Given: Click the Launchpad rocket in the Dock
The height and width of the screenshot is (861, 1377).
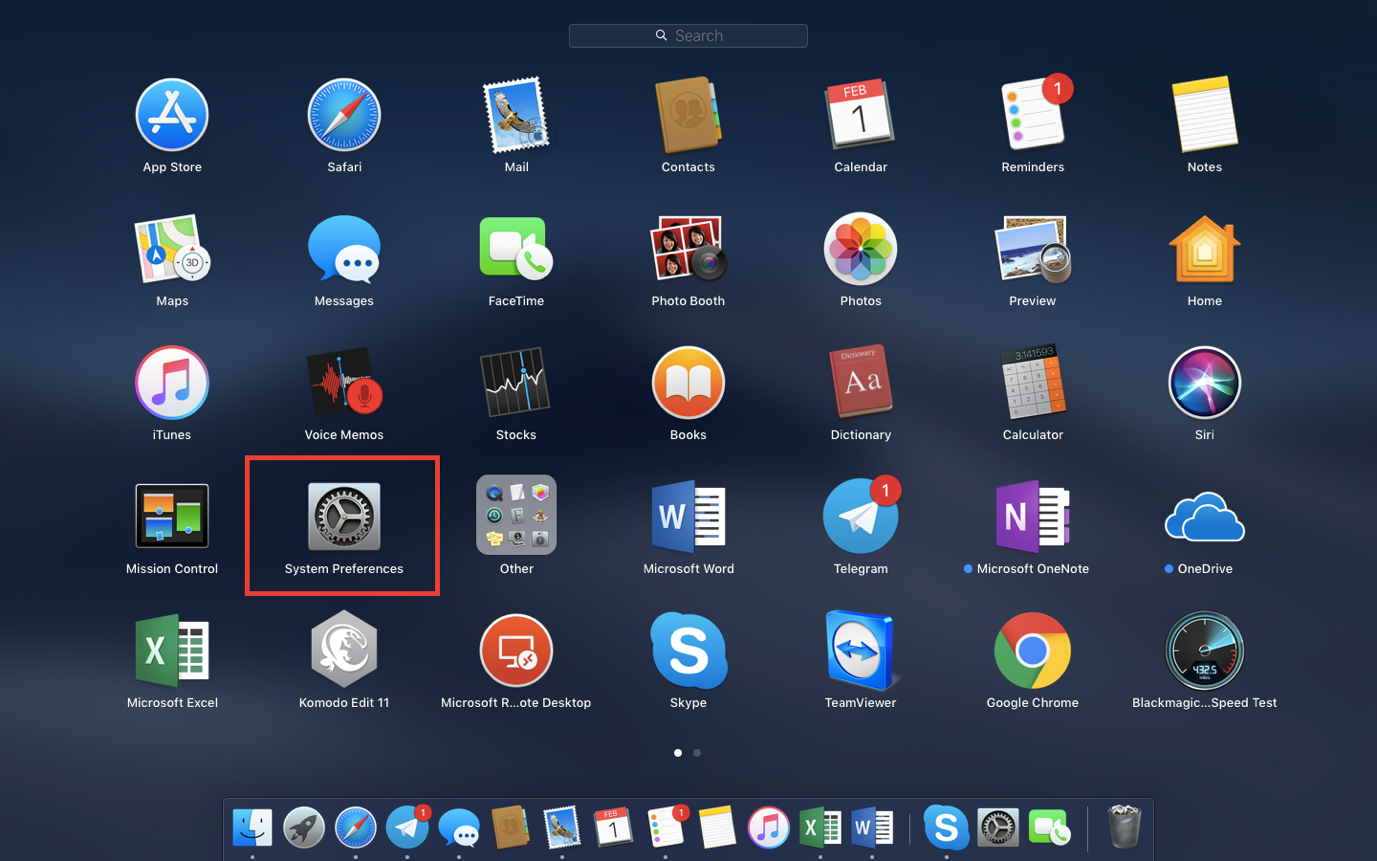Looking at the screenshot, I should (x=304, y=827).
